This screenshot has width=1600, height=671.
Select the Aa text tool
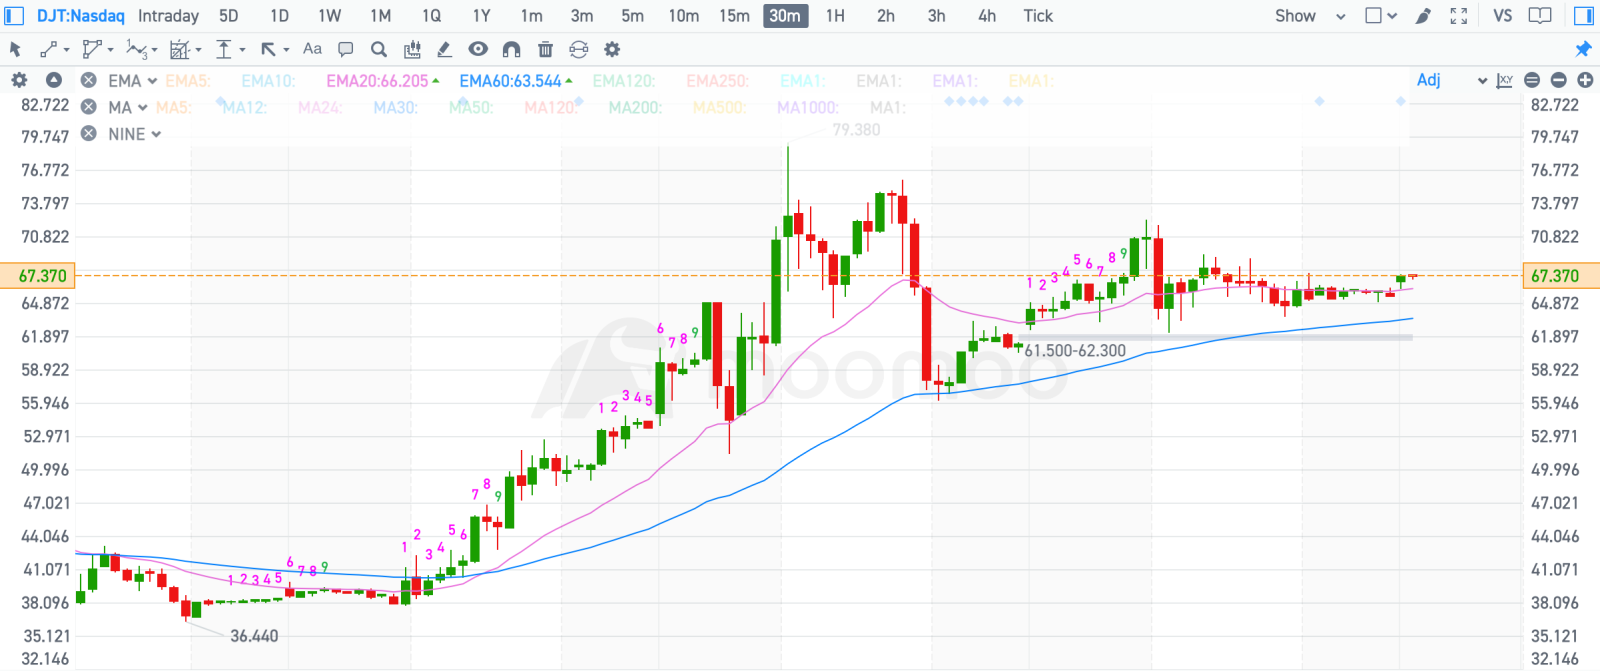(312, 48)
